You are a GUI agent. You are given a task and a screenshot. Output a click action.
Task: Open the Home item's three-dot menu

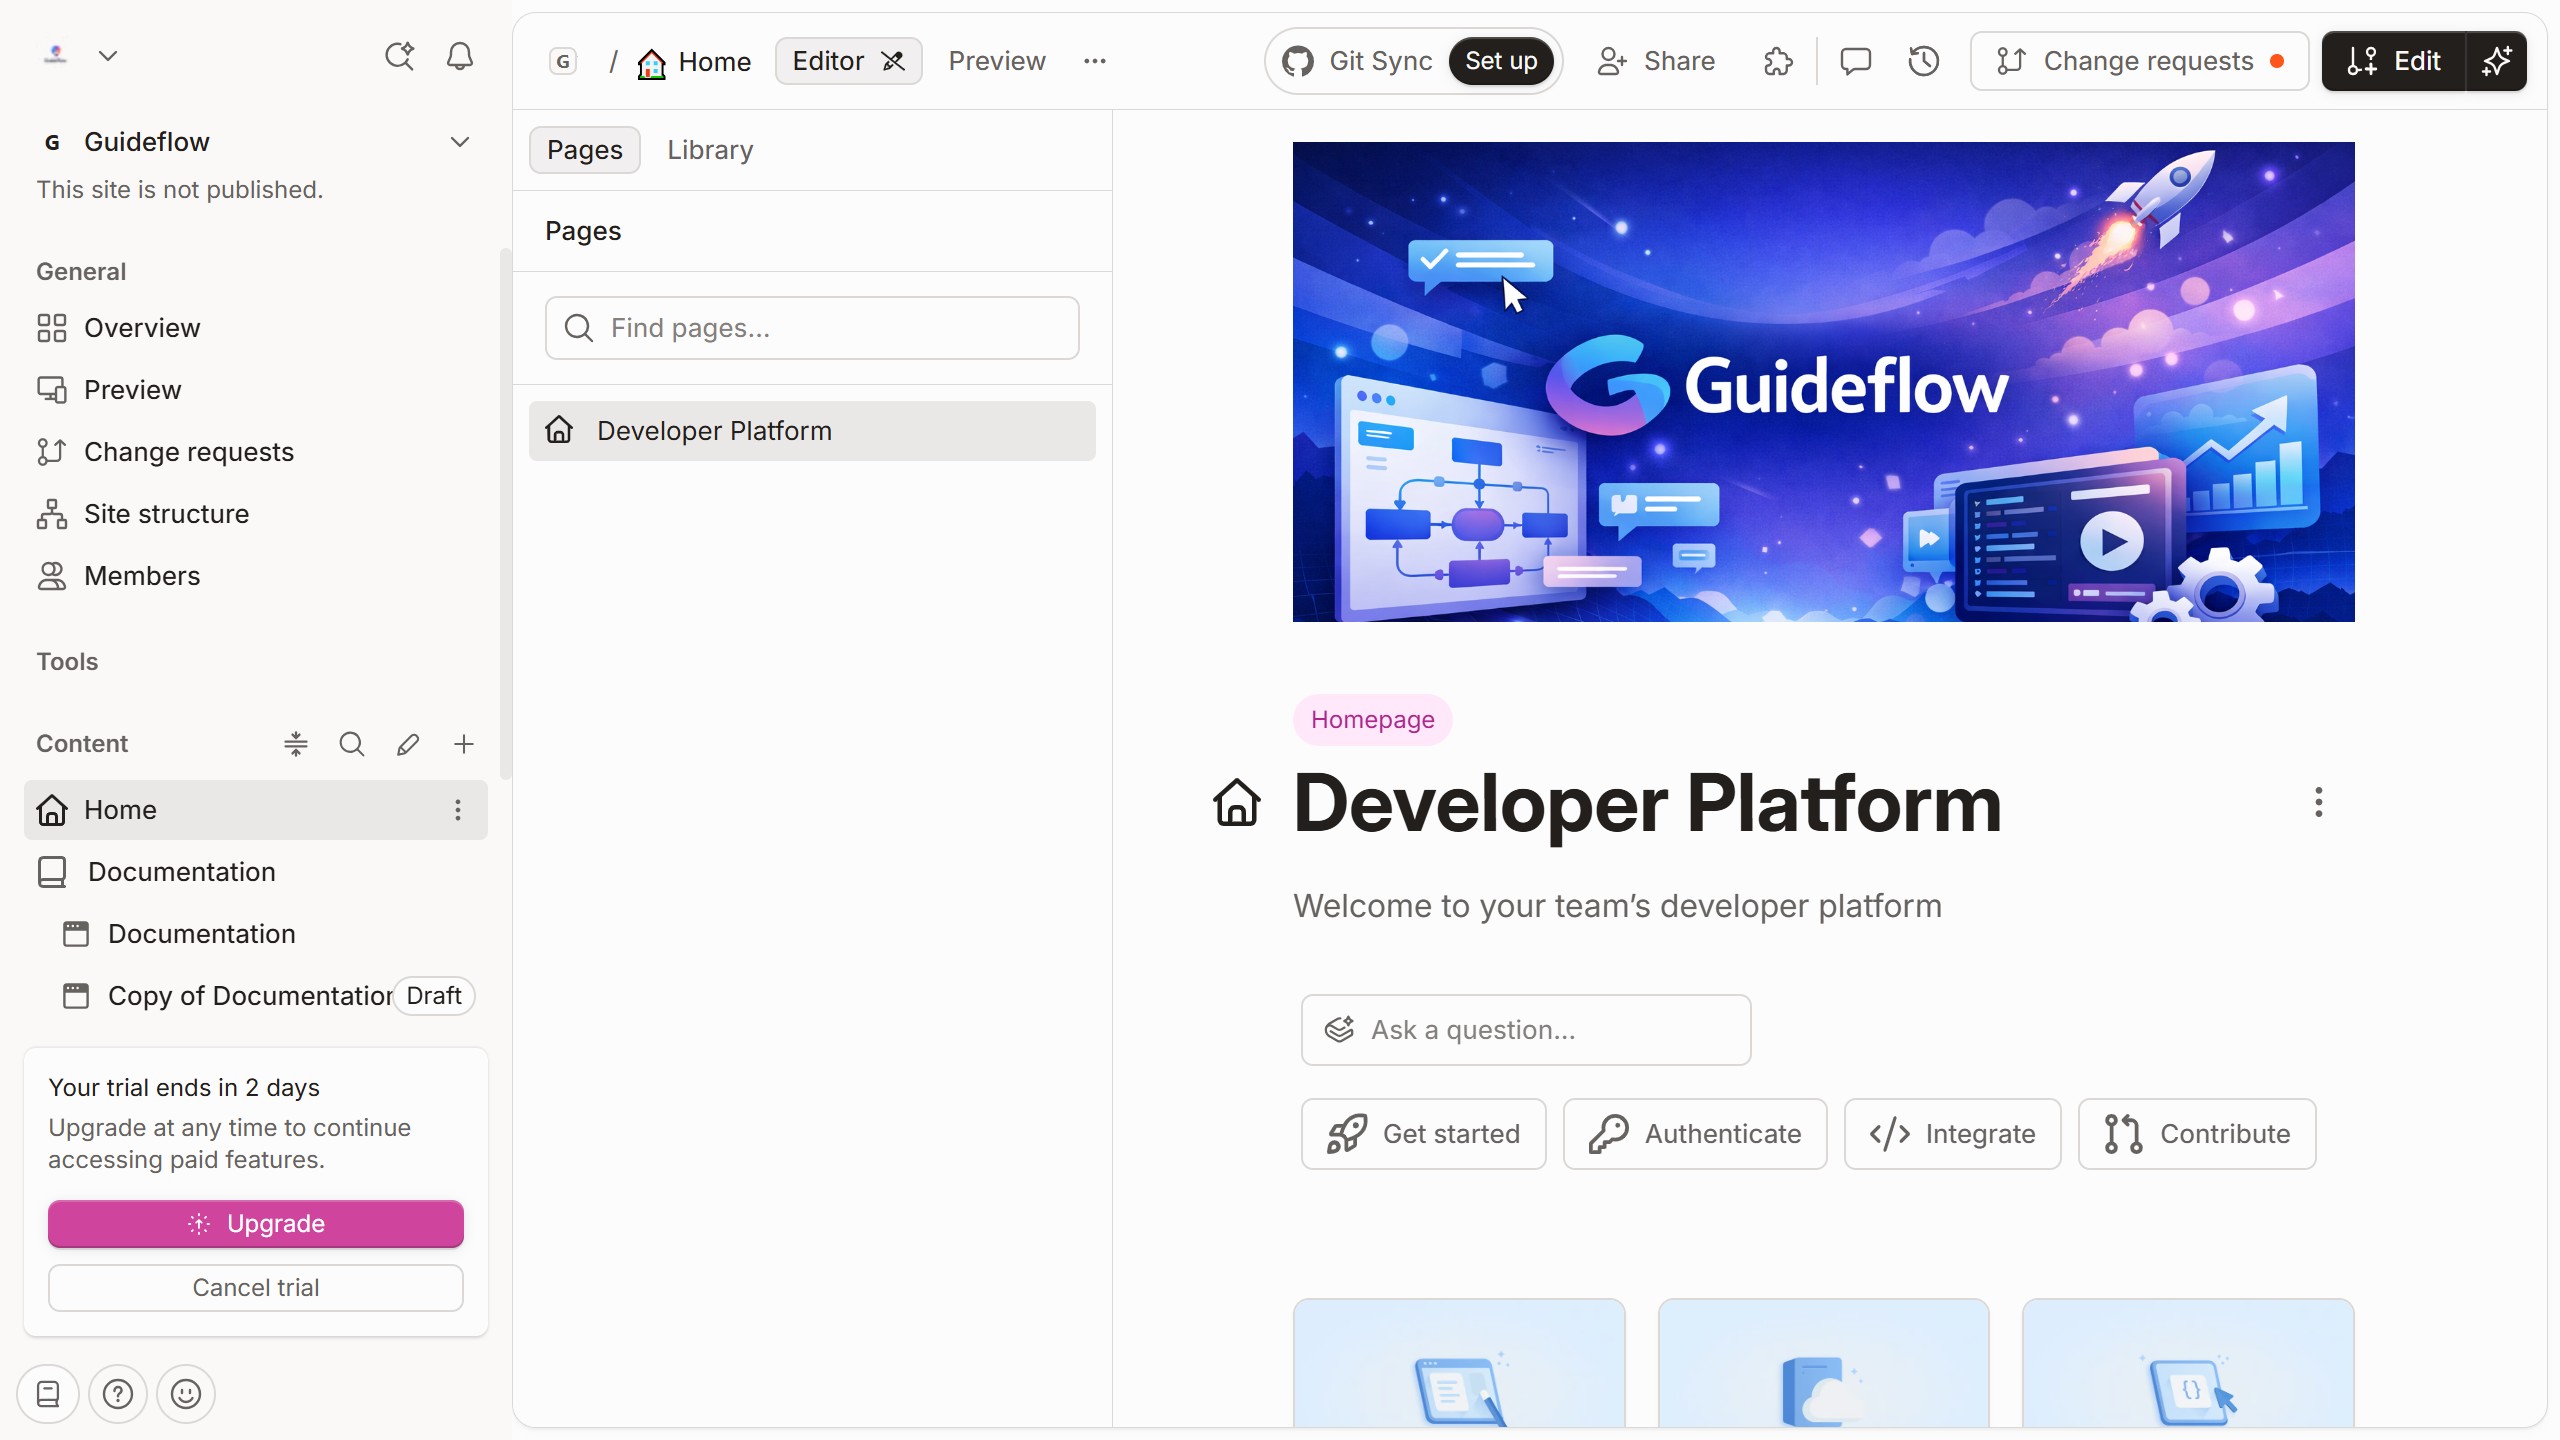458,810
